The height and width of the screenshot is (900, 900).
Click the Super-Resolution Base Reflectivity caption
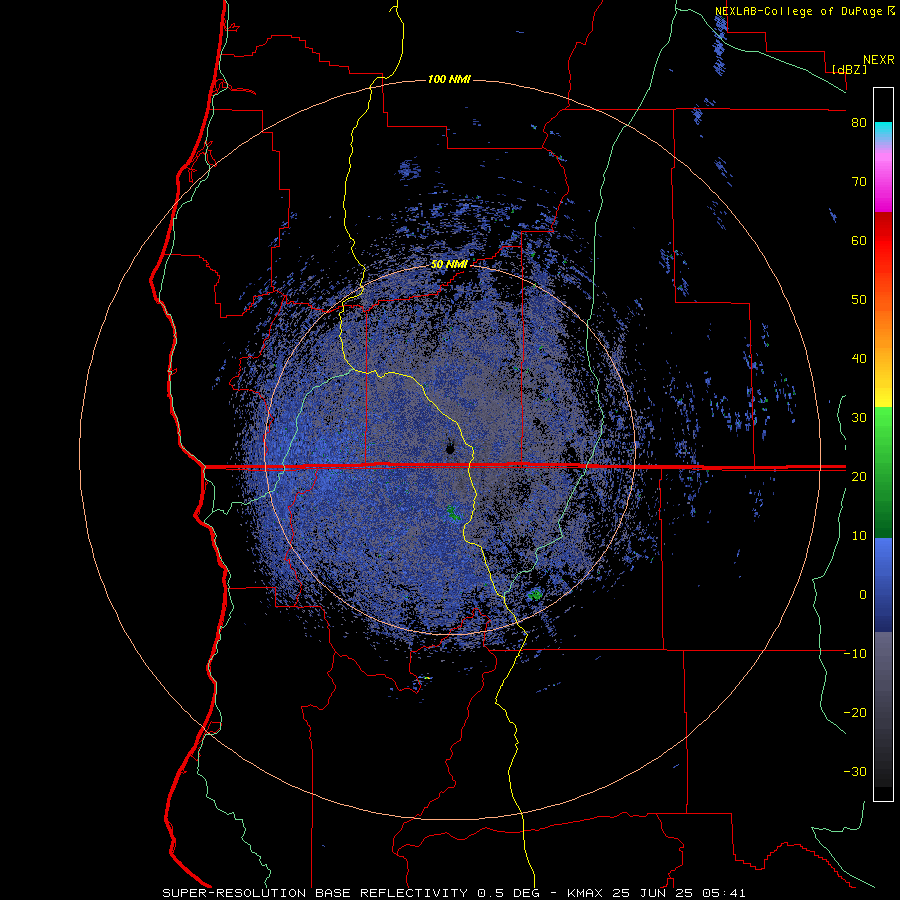[454, 893]
